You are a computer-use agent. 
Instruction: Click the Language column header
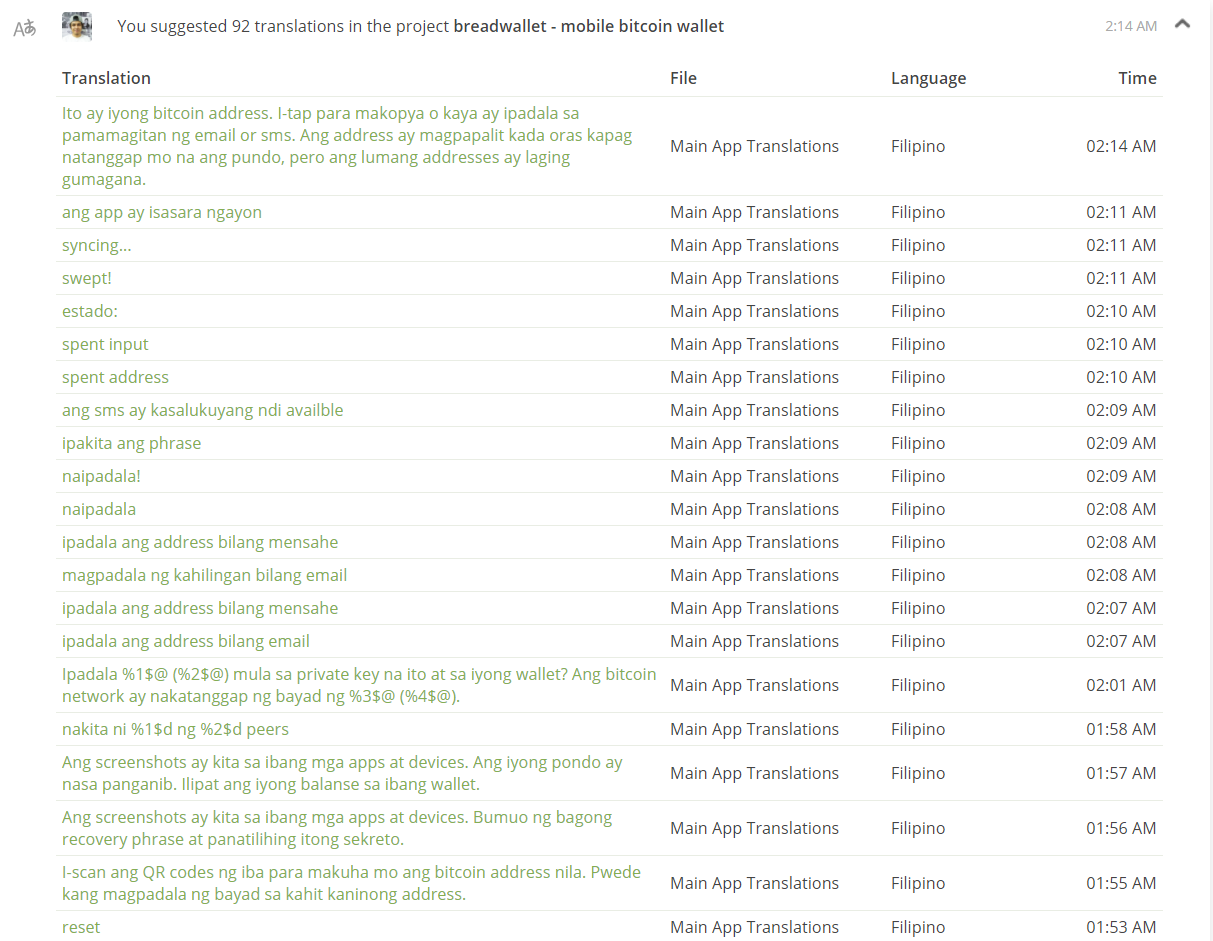[x=928, y=78]
